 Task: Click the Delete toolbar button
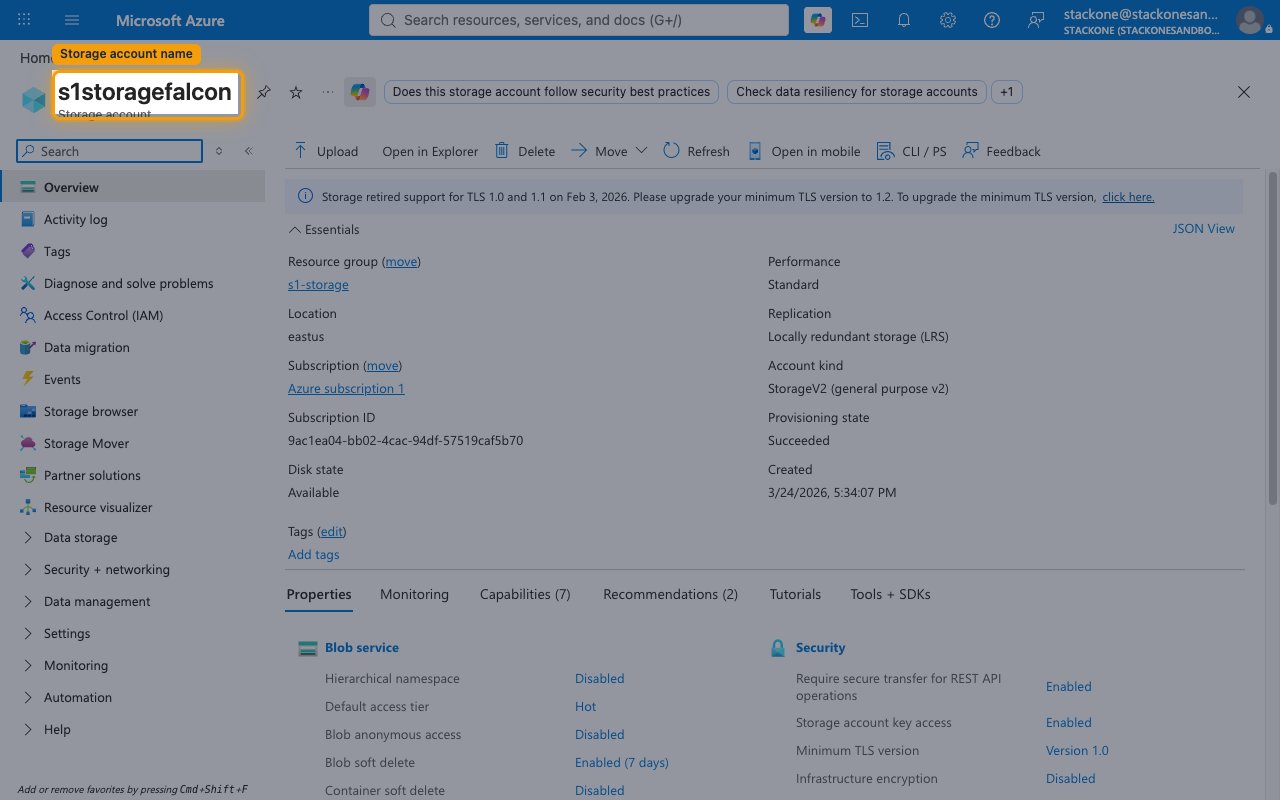tap(524, 151)
